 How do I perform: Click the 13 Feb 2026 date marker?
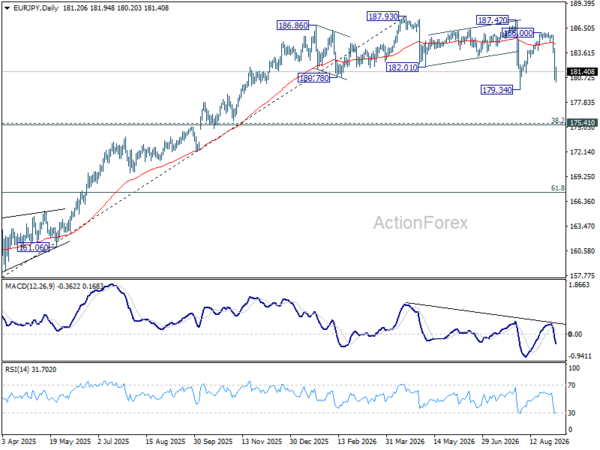pyautogui.click(x=356, y=442)
